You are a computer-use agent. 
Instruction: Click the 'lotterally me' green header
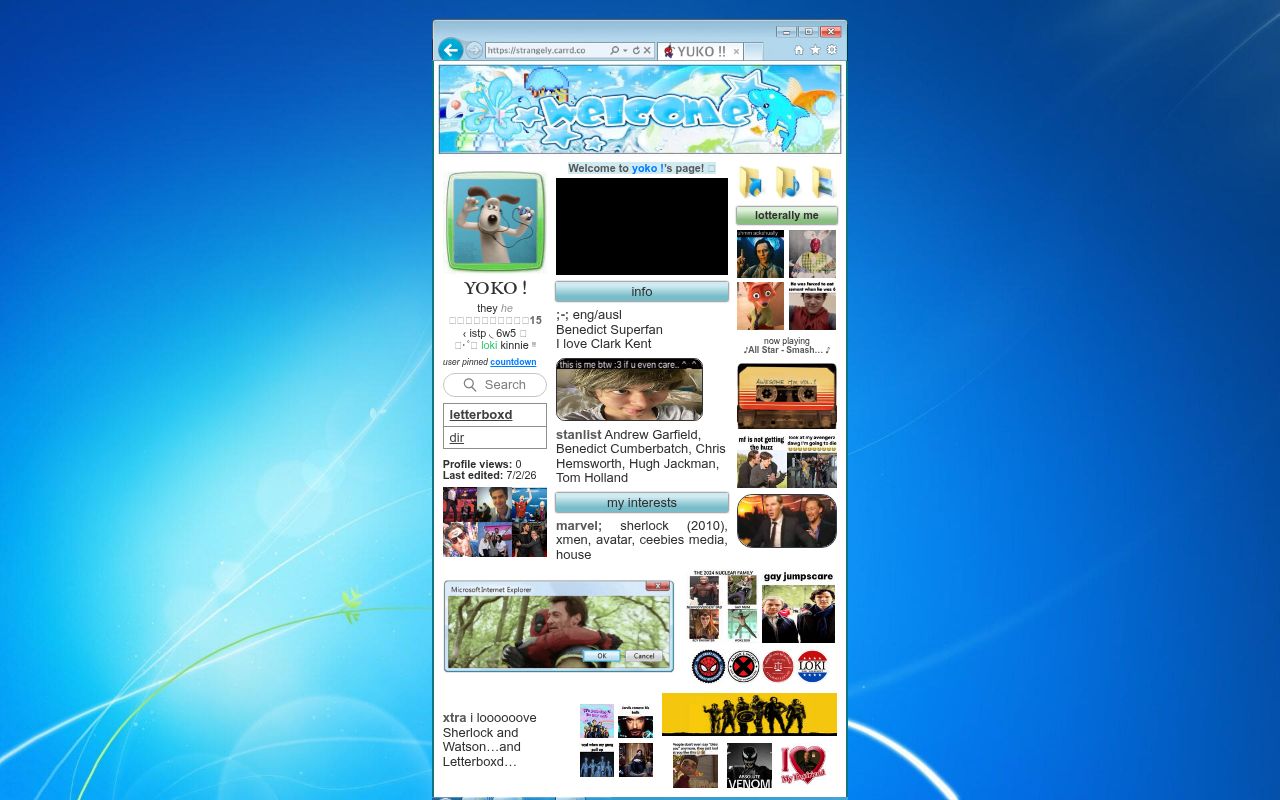point(787,215)
